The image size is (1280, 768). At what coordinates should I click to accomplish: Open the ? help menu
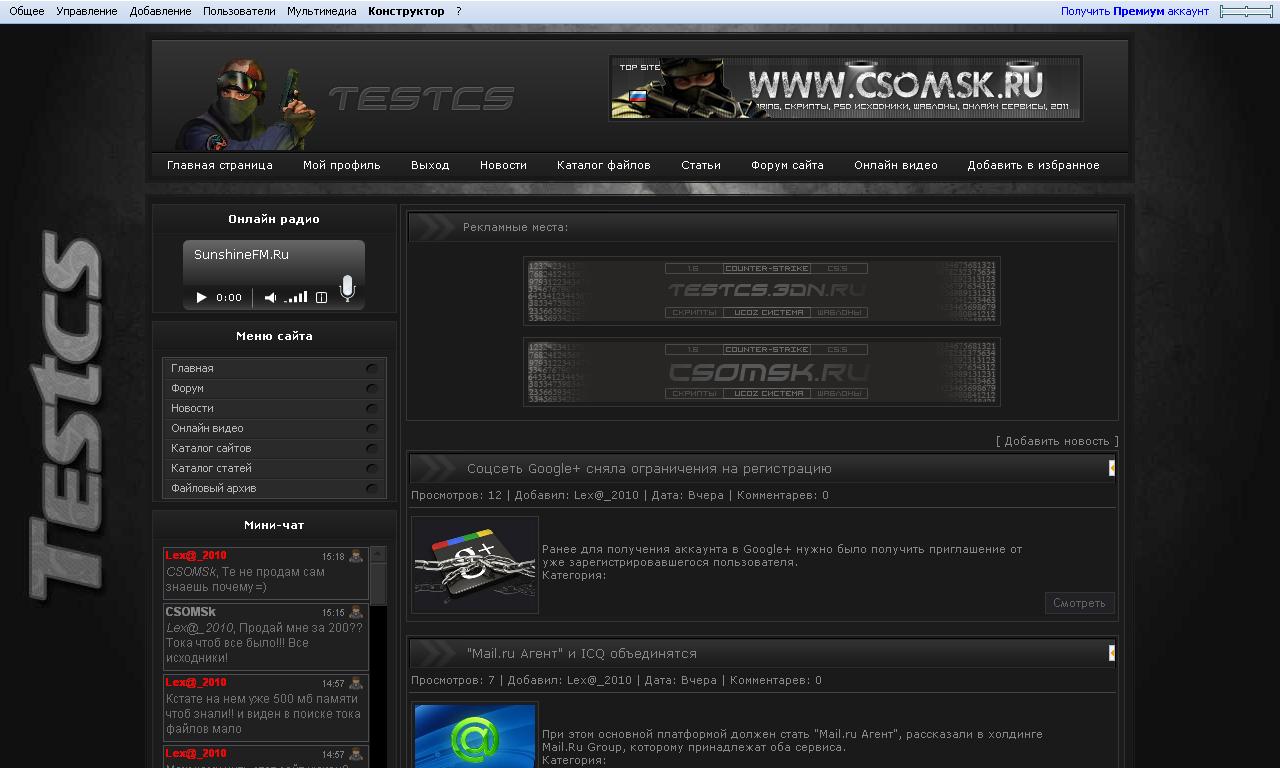pos(459,11)
